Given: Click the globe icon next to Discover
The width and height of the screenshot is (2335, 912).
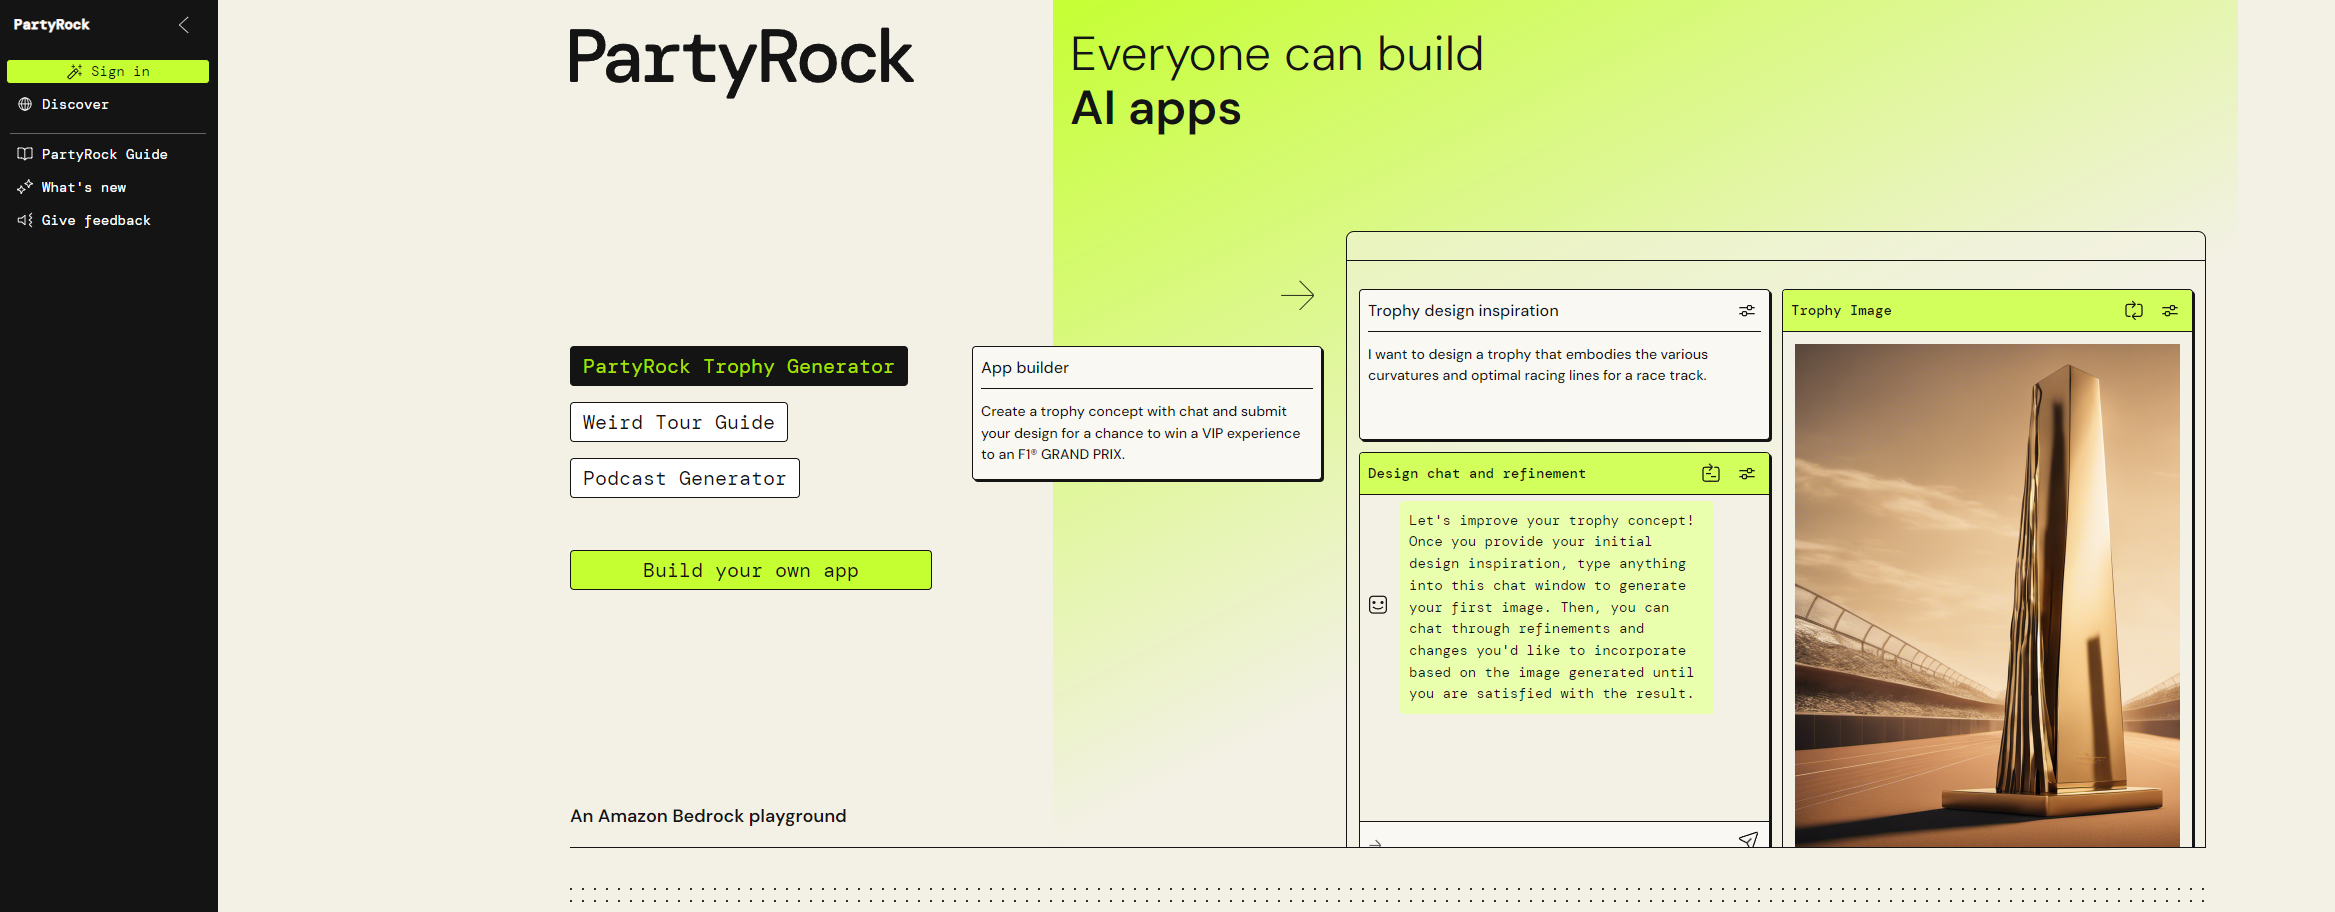Looking at the screenshot, I should point(25,104).
